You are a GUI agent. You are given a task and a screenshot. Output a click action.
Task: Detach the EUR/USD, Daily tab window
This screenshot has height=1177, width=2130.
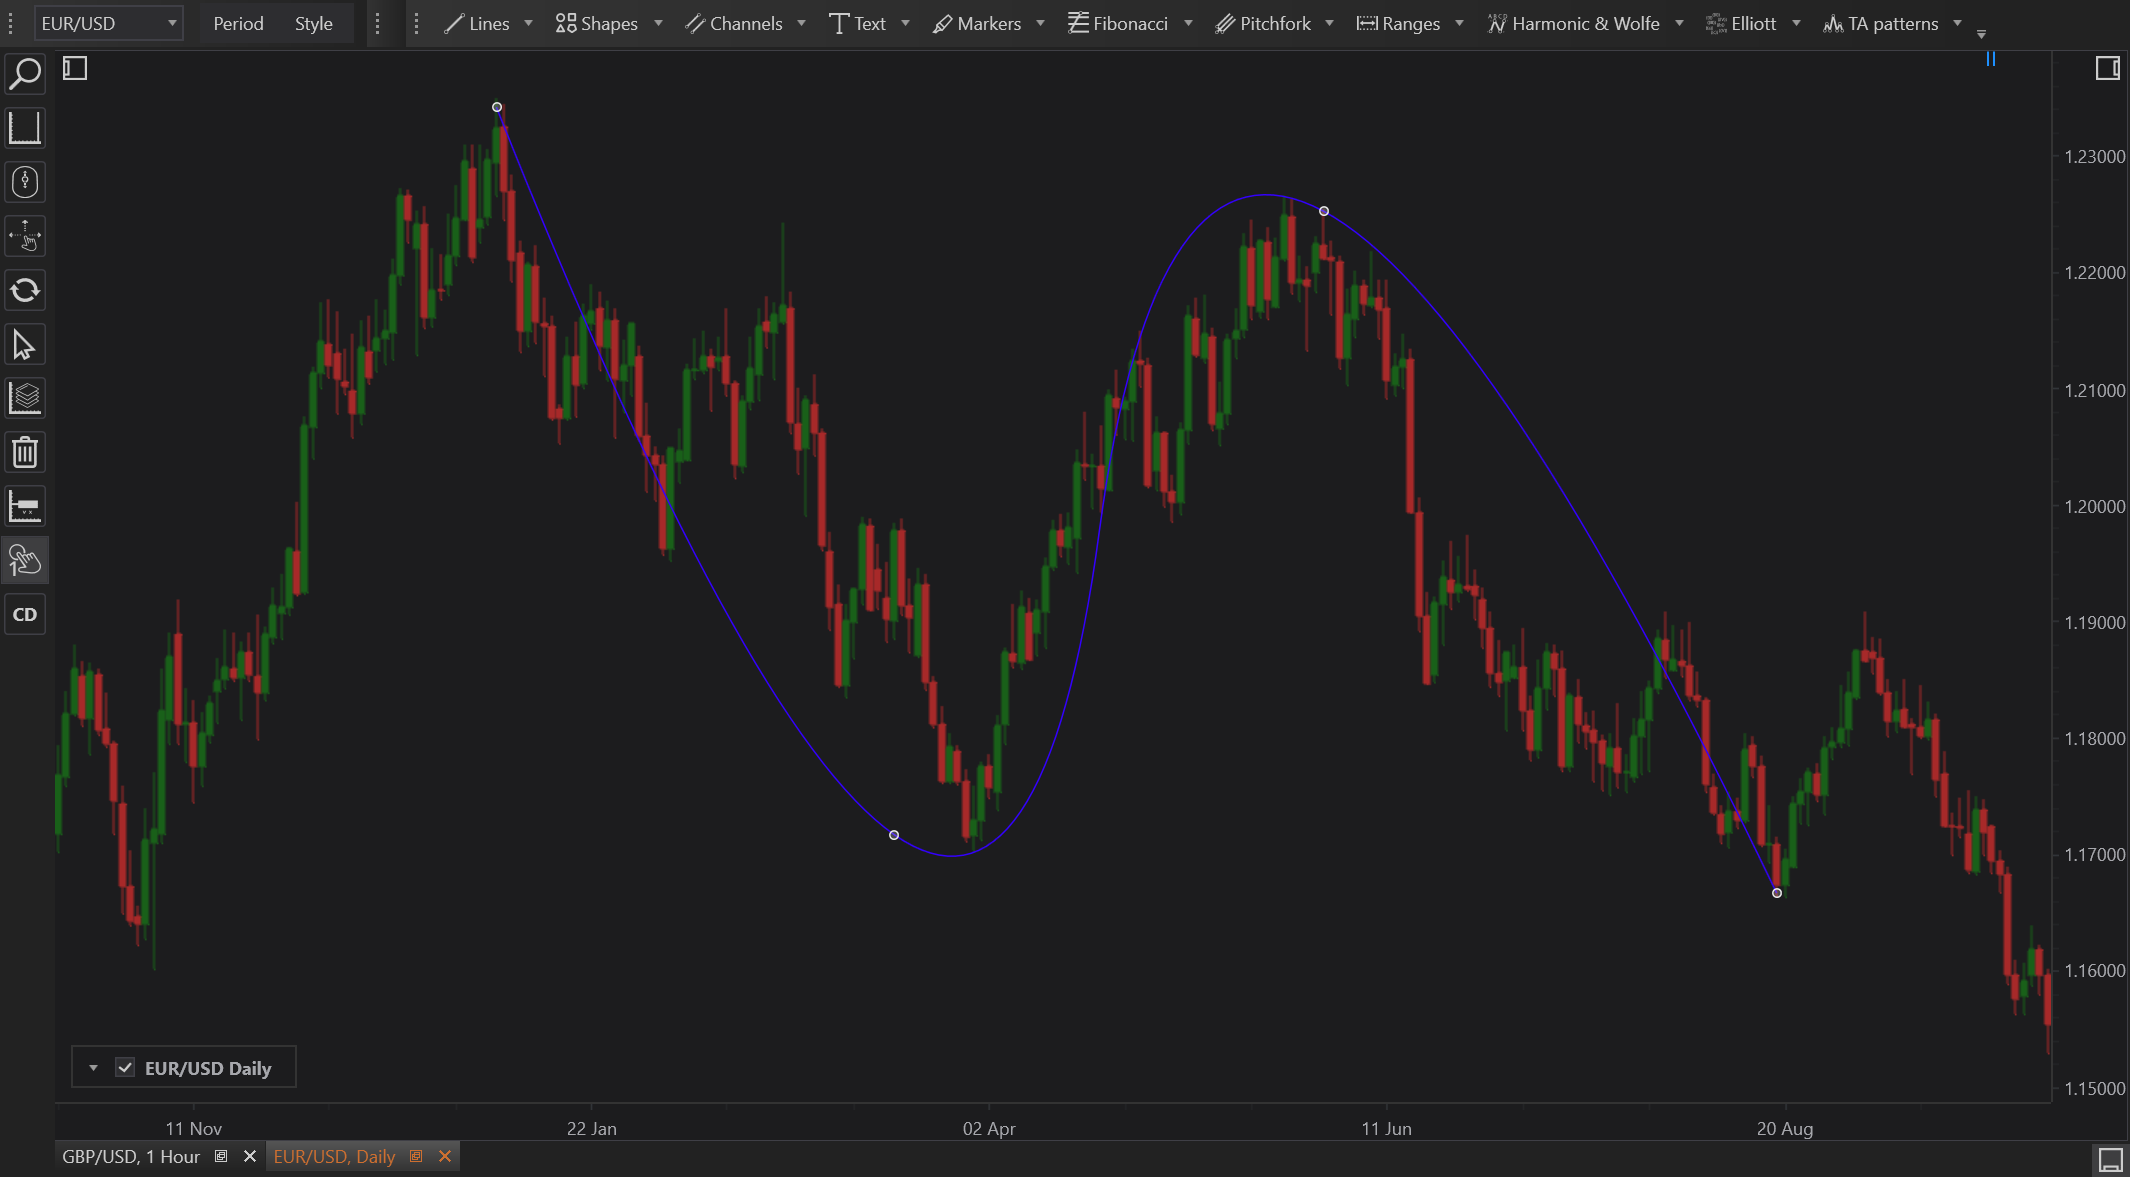(416, 1156)
